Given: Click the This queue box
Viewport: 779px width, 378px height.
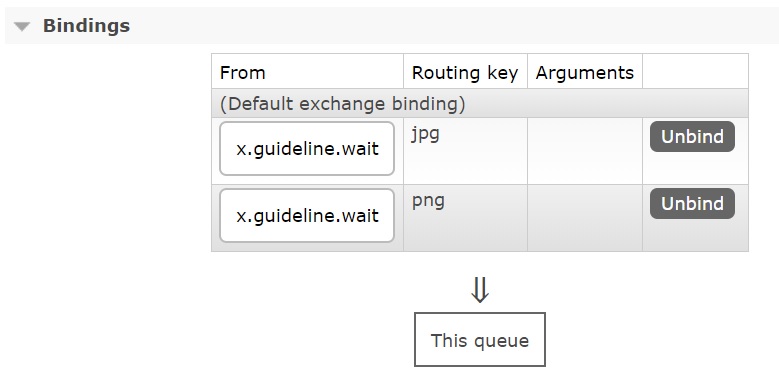Looking at the screenshot, I should pyautogui.click(x=480, y=340).
